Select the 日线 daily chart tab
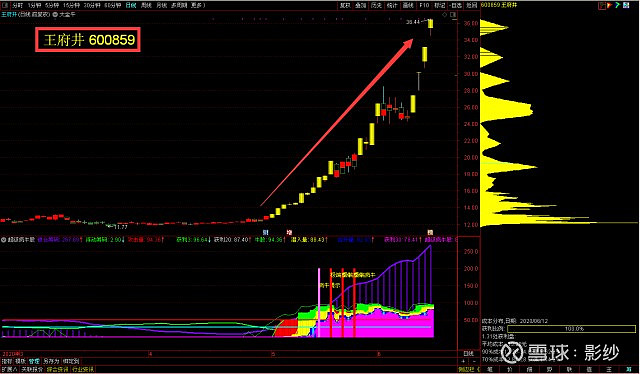Viewport: 640px width, 374px height. click(x=131, y=5)
